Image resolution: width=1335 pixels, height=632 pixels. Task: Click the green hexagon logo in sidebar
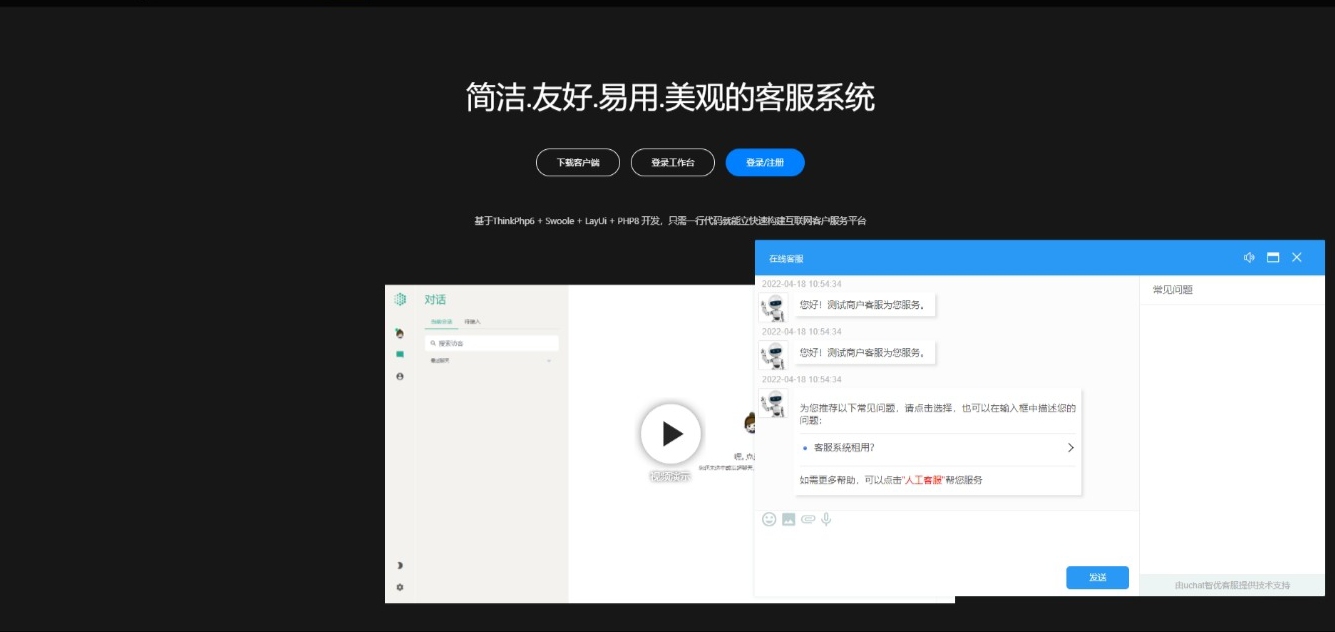click(x=400, y=299)
